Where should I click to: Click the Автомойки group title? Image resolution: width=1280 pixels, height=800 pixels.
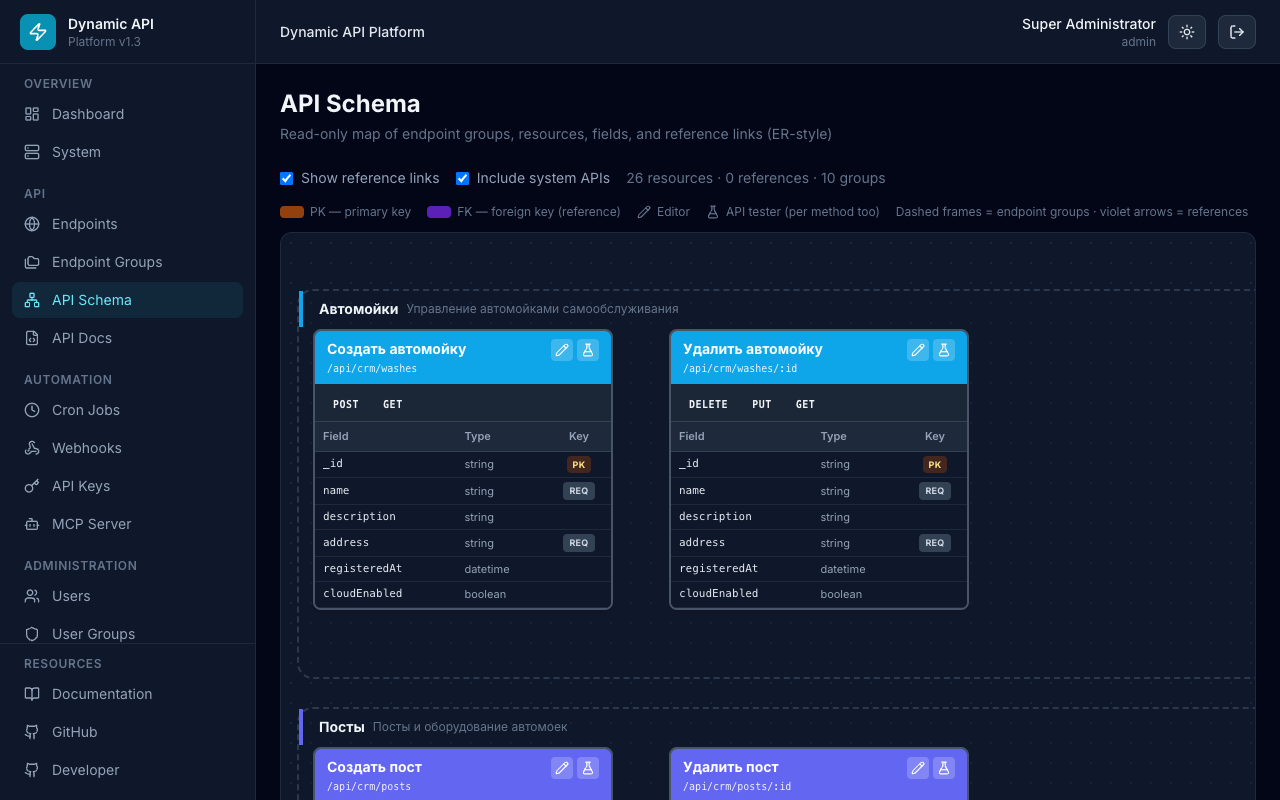[x=359, y=309]
